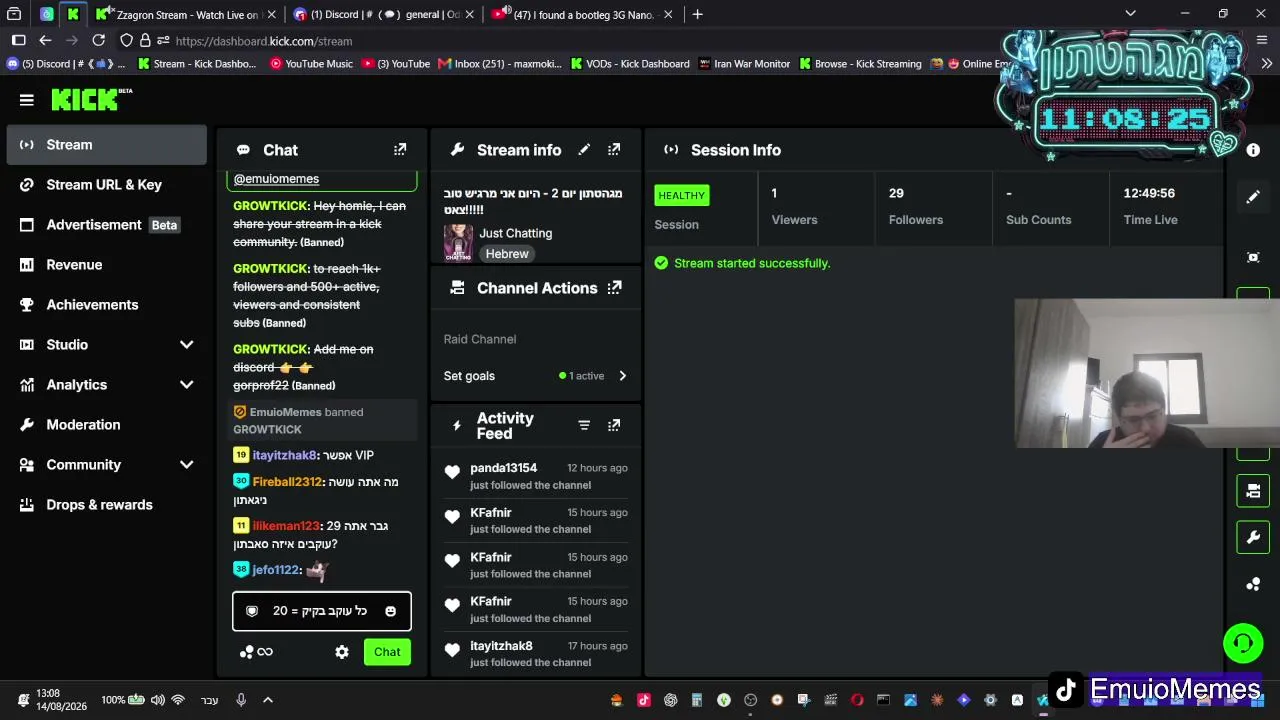Pop out the Stream info panel
Viewport: 1280px width, 720px height.
tap(614, 150)
